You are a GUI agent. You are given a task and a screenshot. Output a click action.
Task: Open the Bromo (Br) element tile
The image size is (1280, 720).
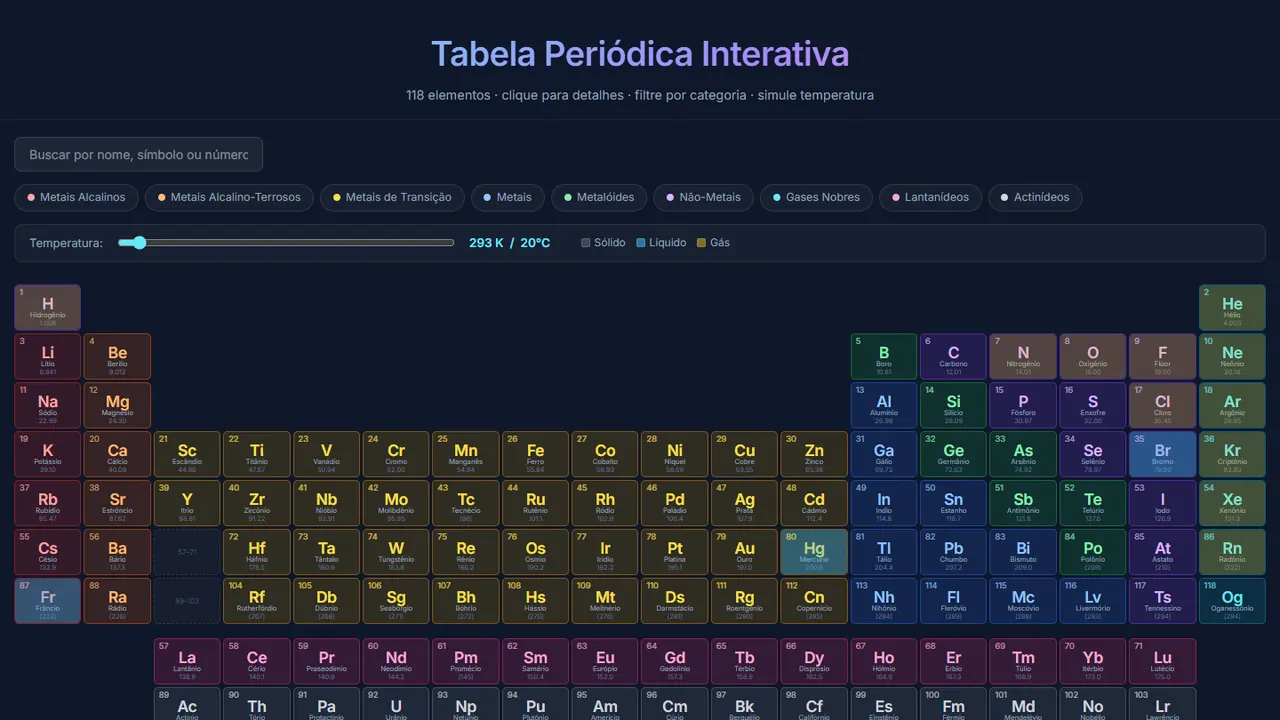pos(1162,455)
